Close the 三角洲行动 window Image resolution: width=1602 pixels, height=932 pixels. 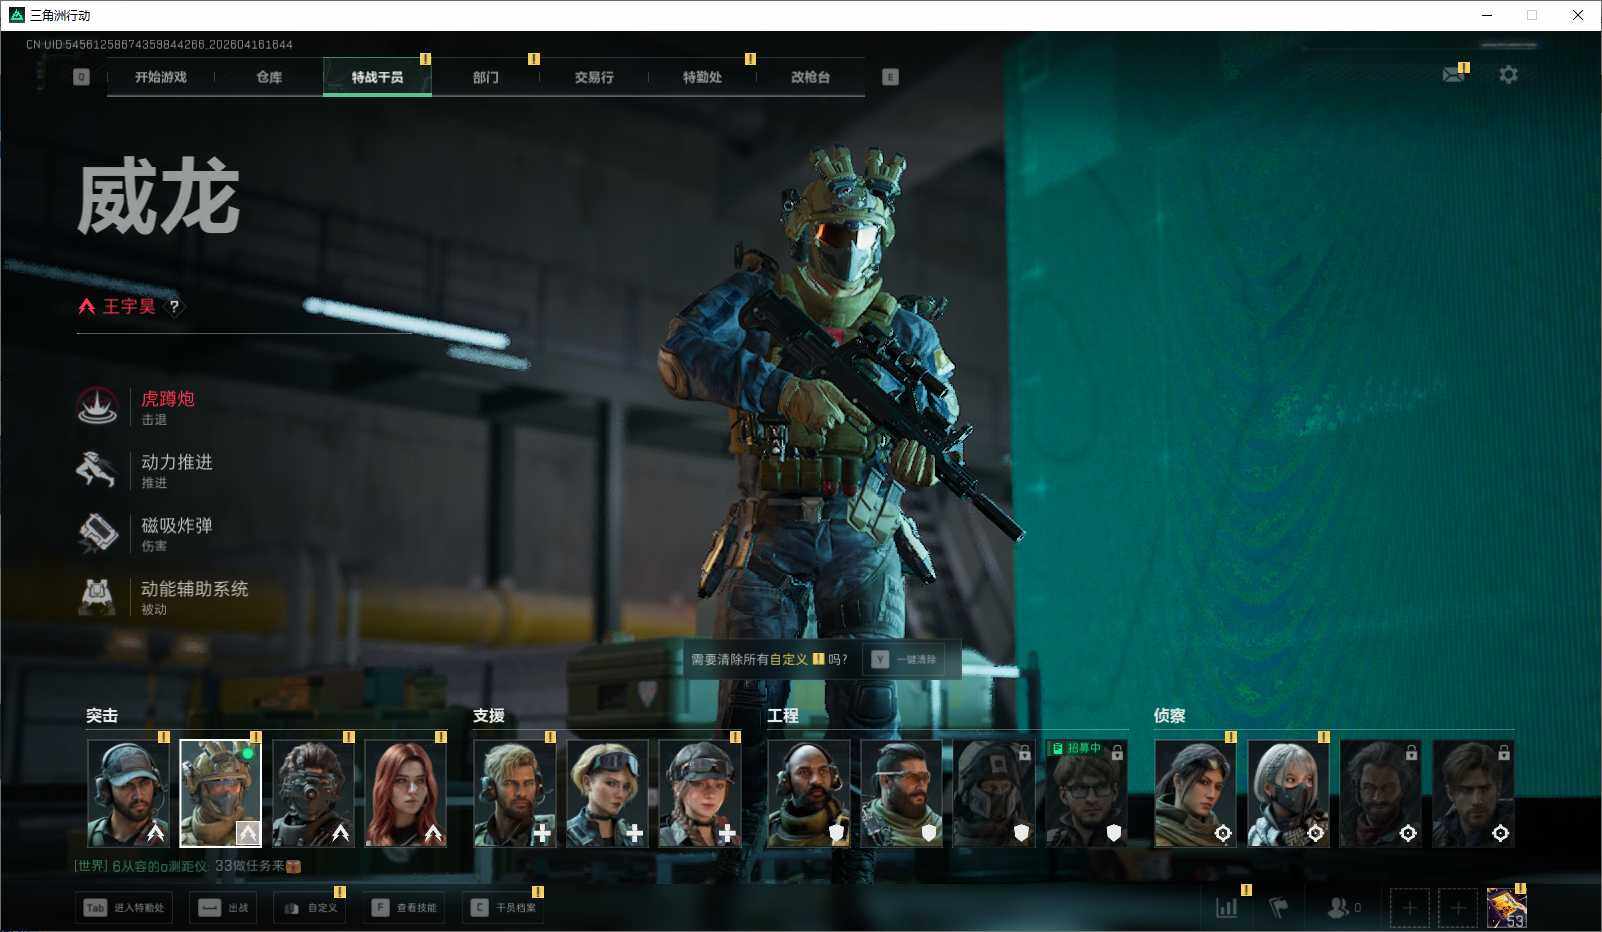click(1578, 15)
